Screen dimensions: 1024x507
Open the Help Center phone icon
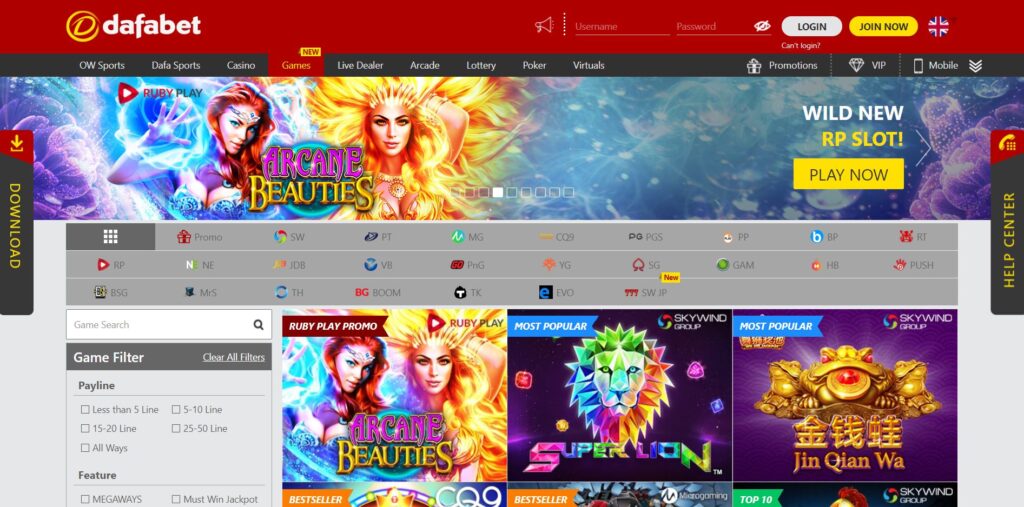pos(1007,143)
